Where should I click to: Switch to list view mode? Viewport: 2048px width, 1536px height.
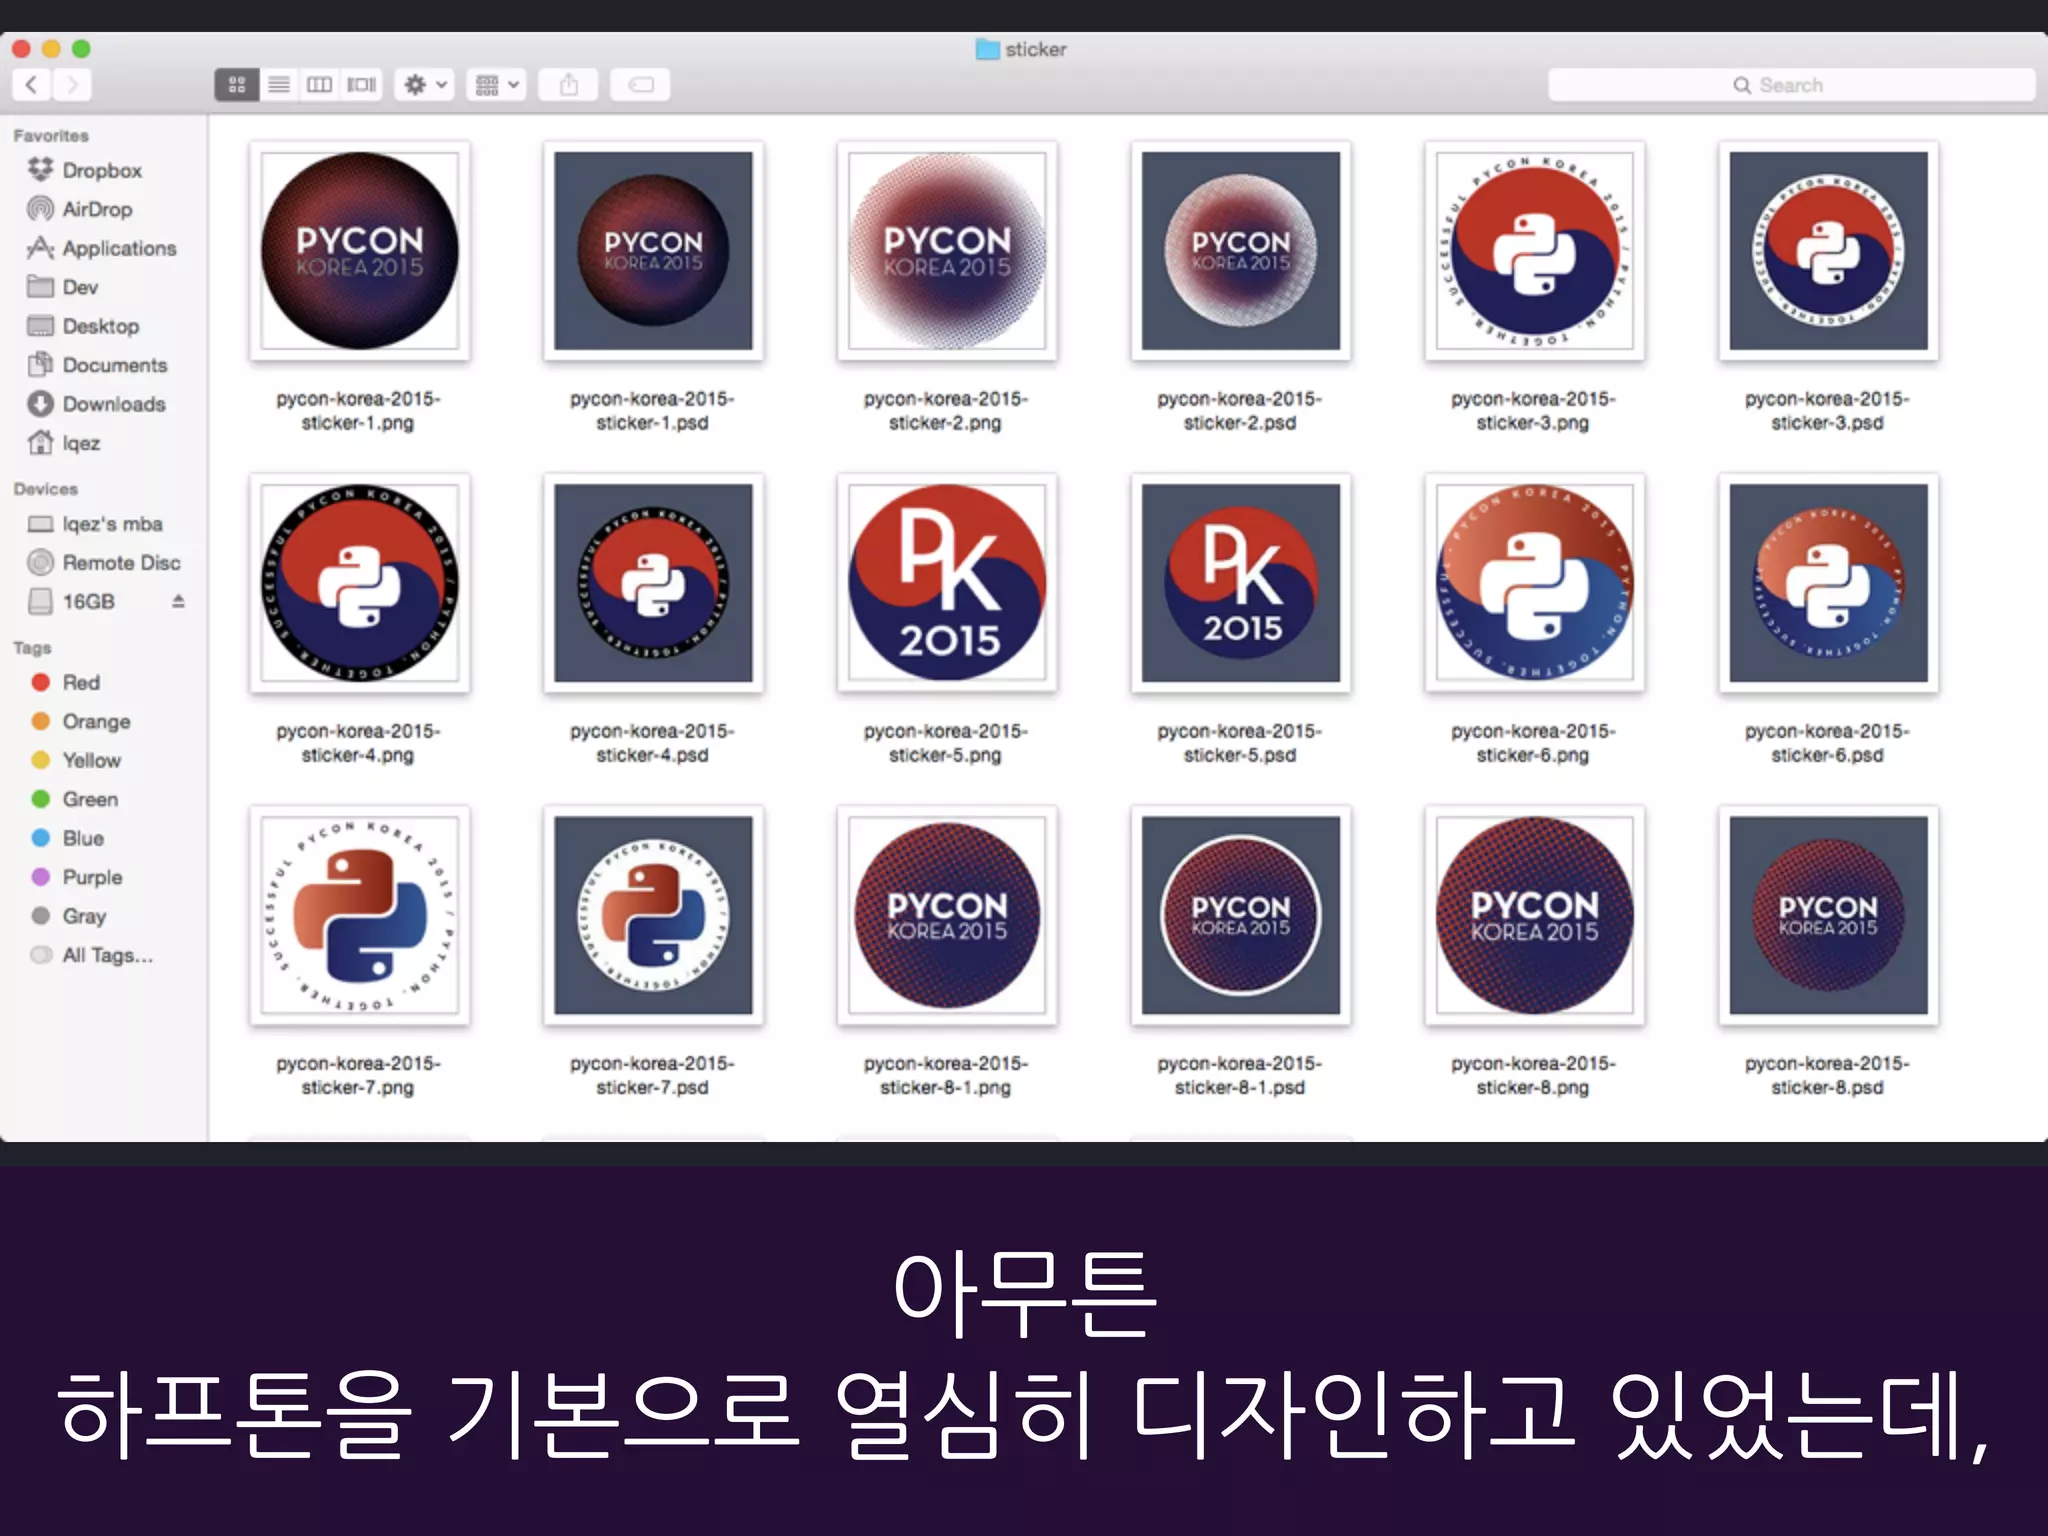pyautogui.click(x=279, y=85)
